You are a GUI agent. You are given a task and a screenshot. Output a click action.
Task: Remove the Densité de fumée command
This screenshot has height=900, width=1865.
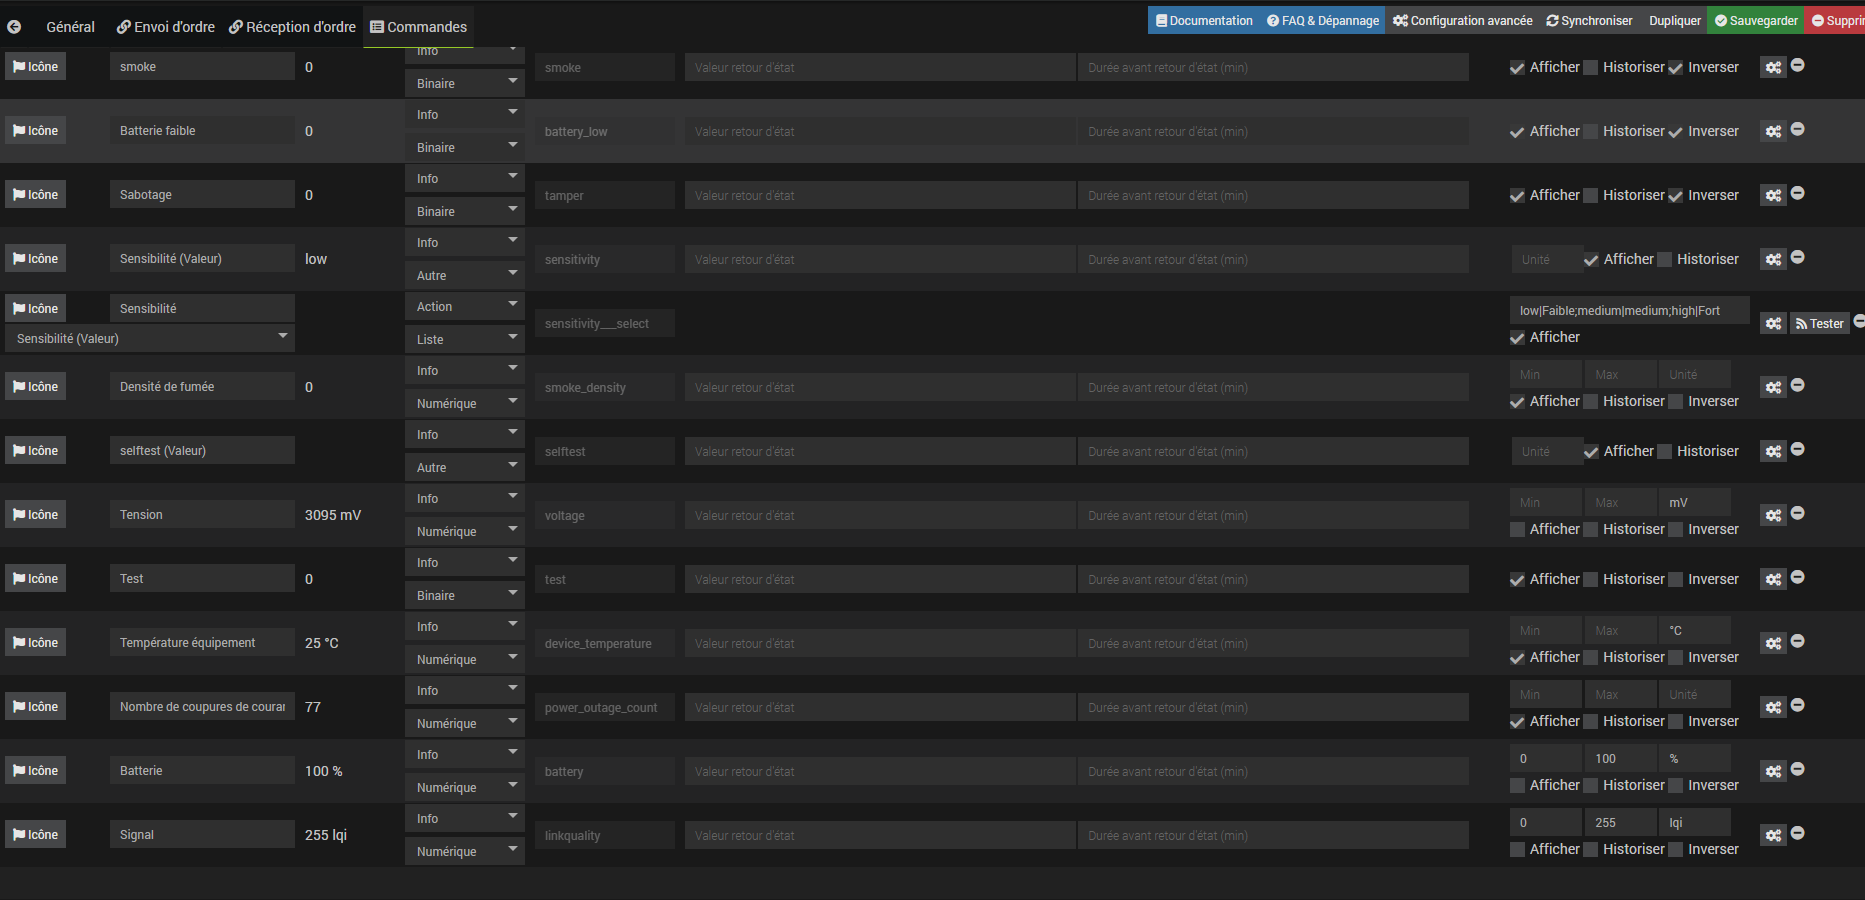click(1798, 385)
